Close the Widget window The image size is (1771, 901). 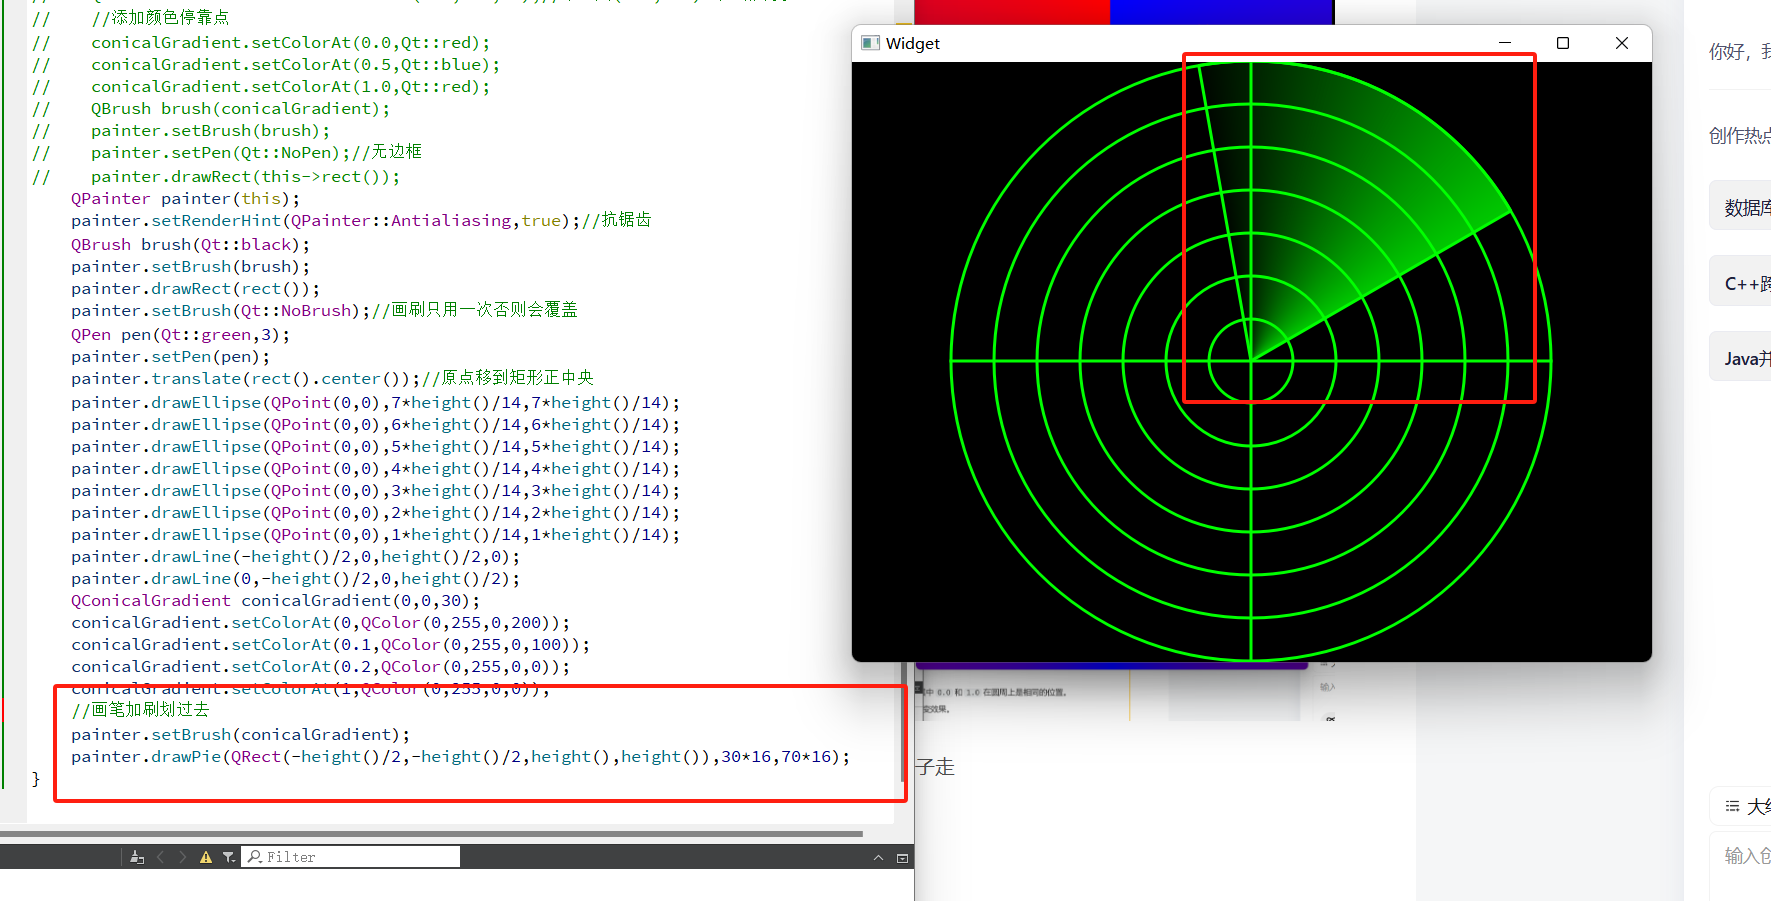click(1622, 43)
